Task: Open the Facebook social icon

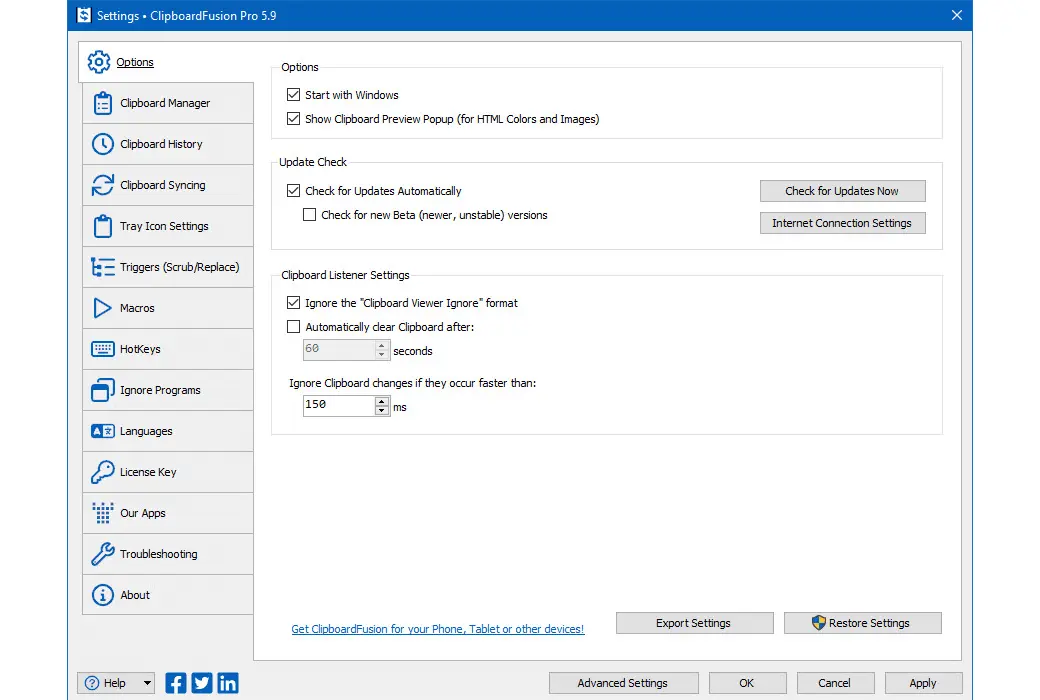Action: click(176, 683)
